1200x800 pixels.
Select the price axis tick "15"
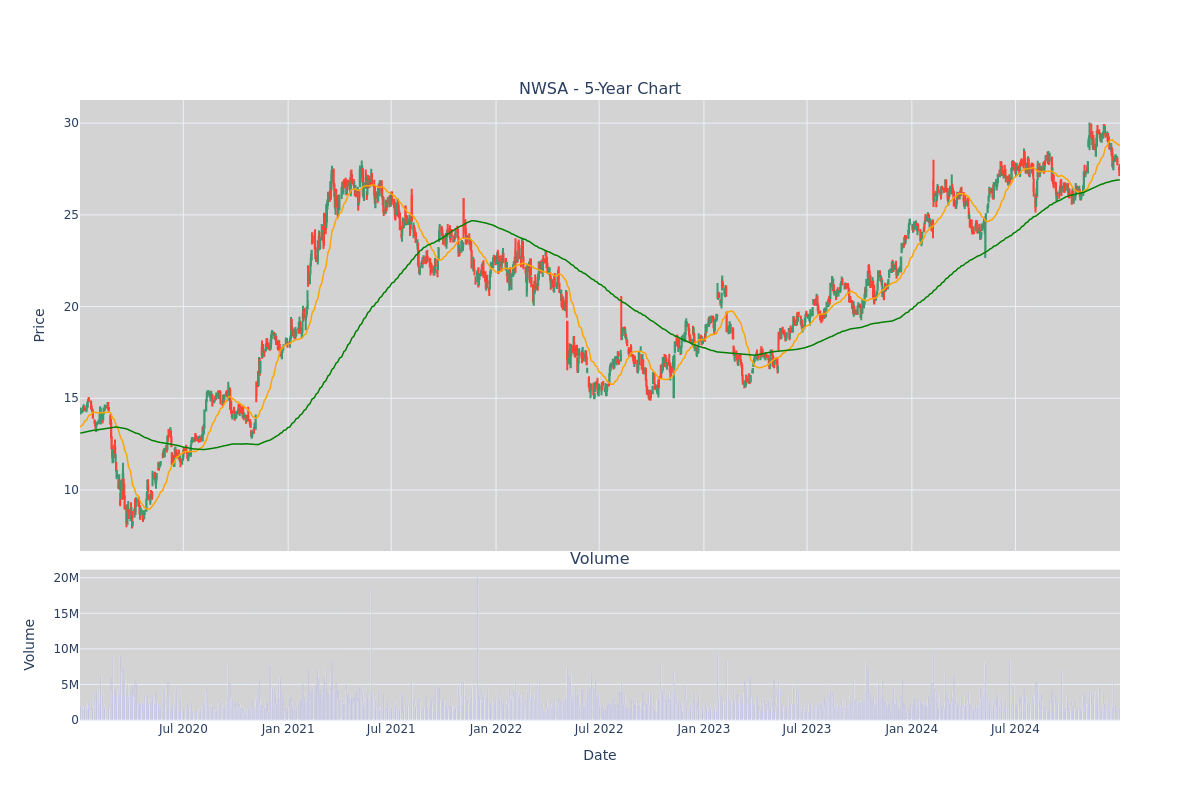click(x=71, y=398)
